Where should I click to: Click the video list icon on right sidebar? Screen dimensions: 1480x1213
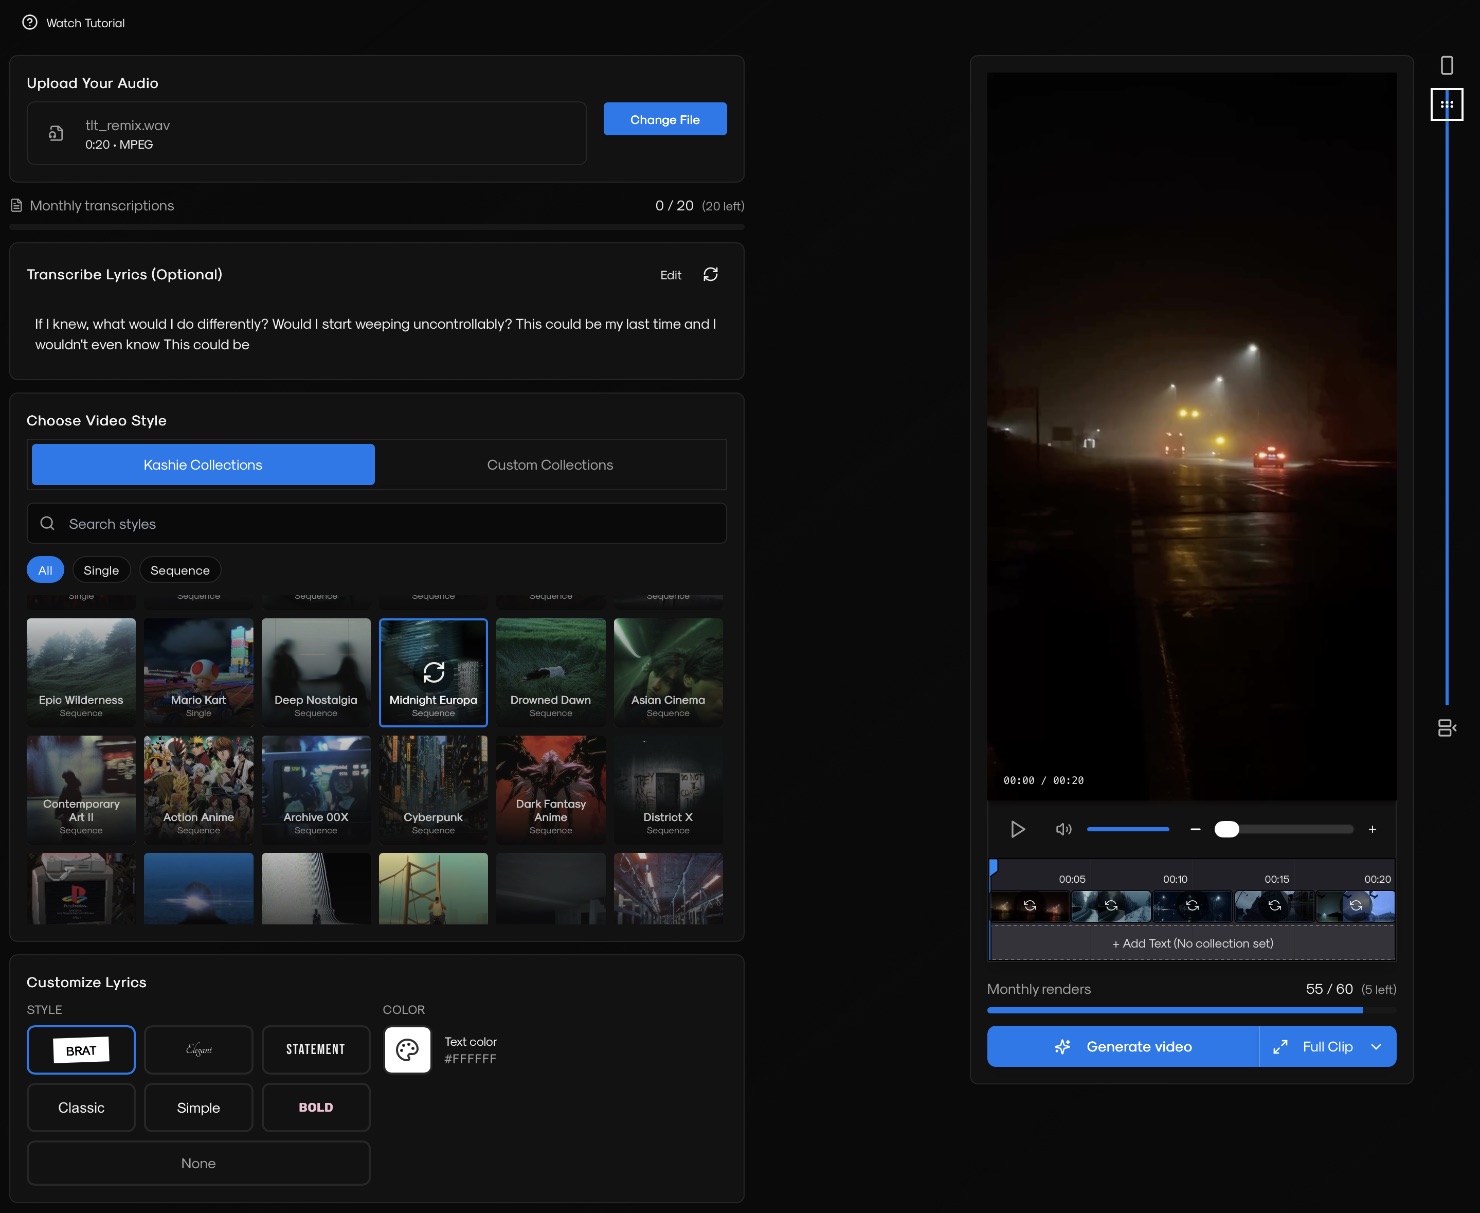(1446, 728)
